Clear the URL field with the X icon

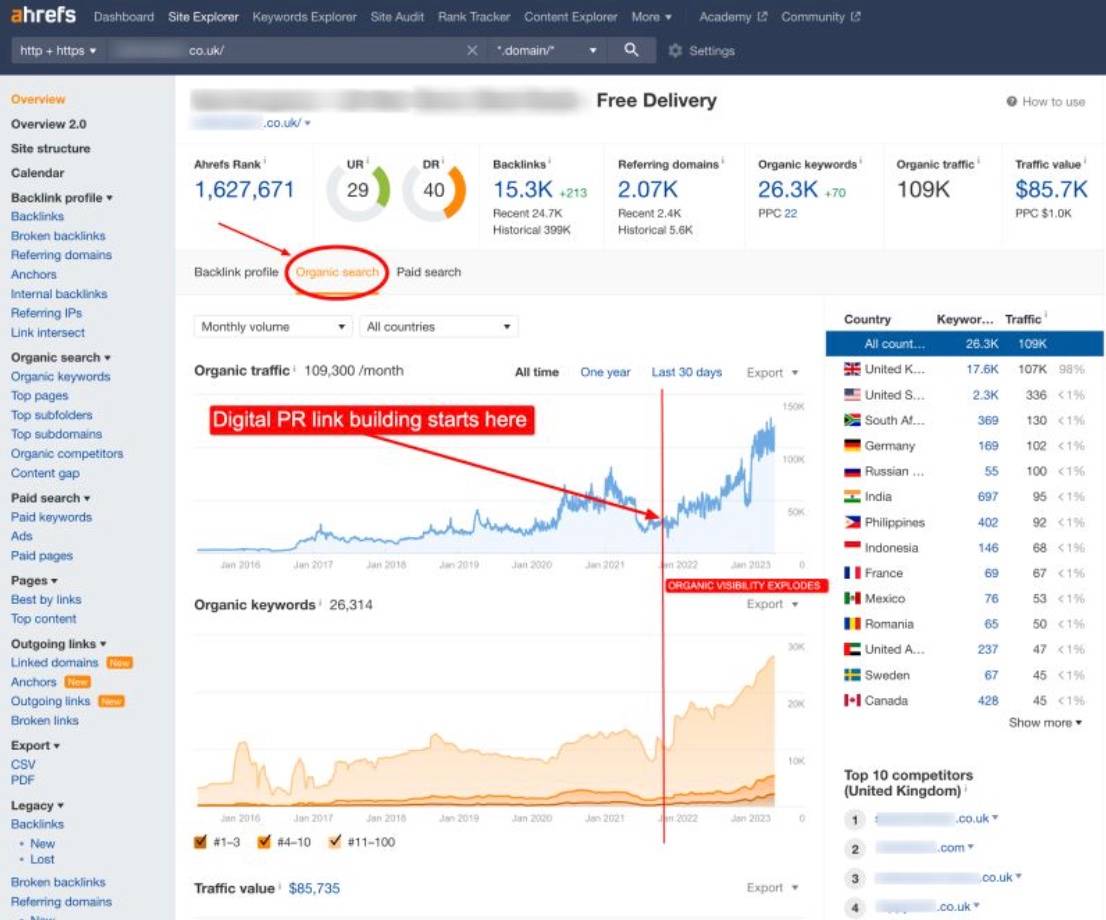pyautogui.click(x=472, y=50)
